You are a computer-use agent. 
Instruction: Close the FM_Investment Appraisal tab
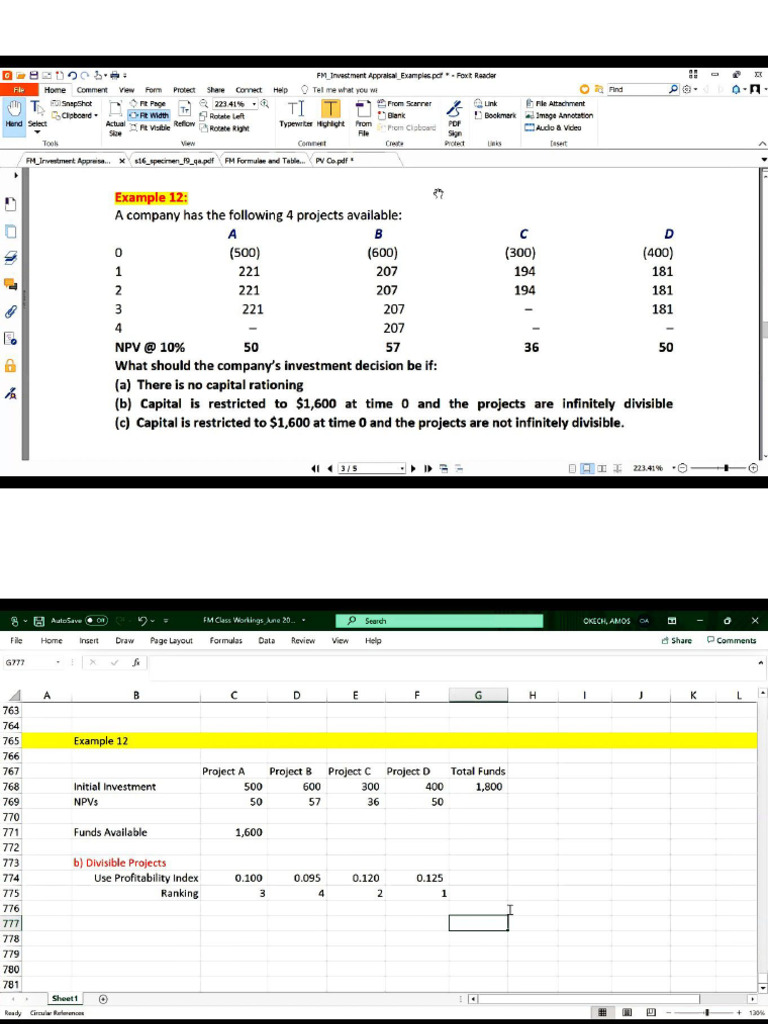tap(121, 160)
